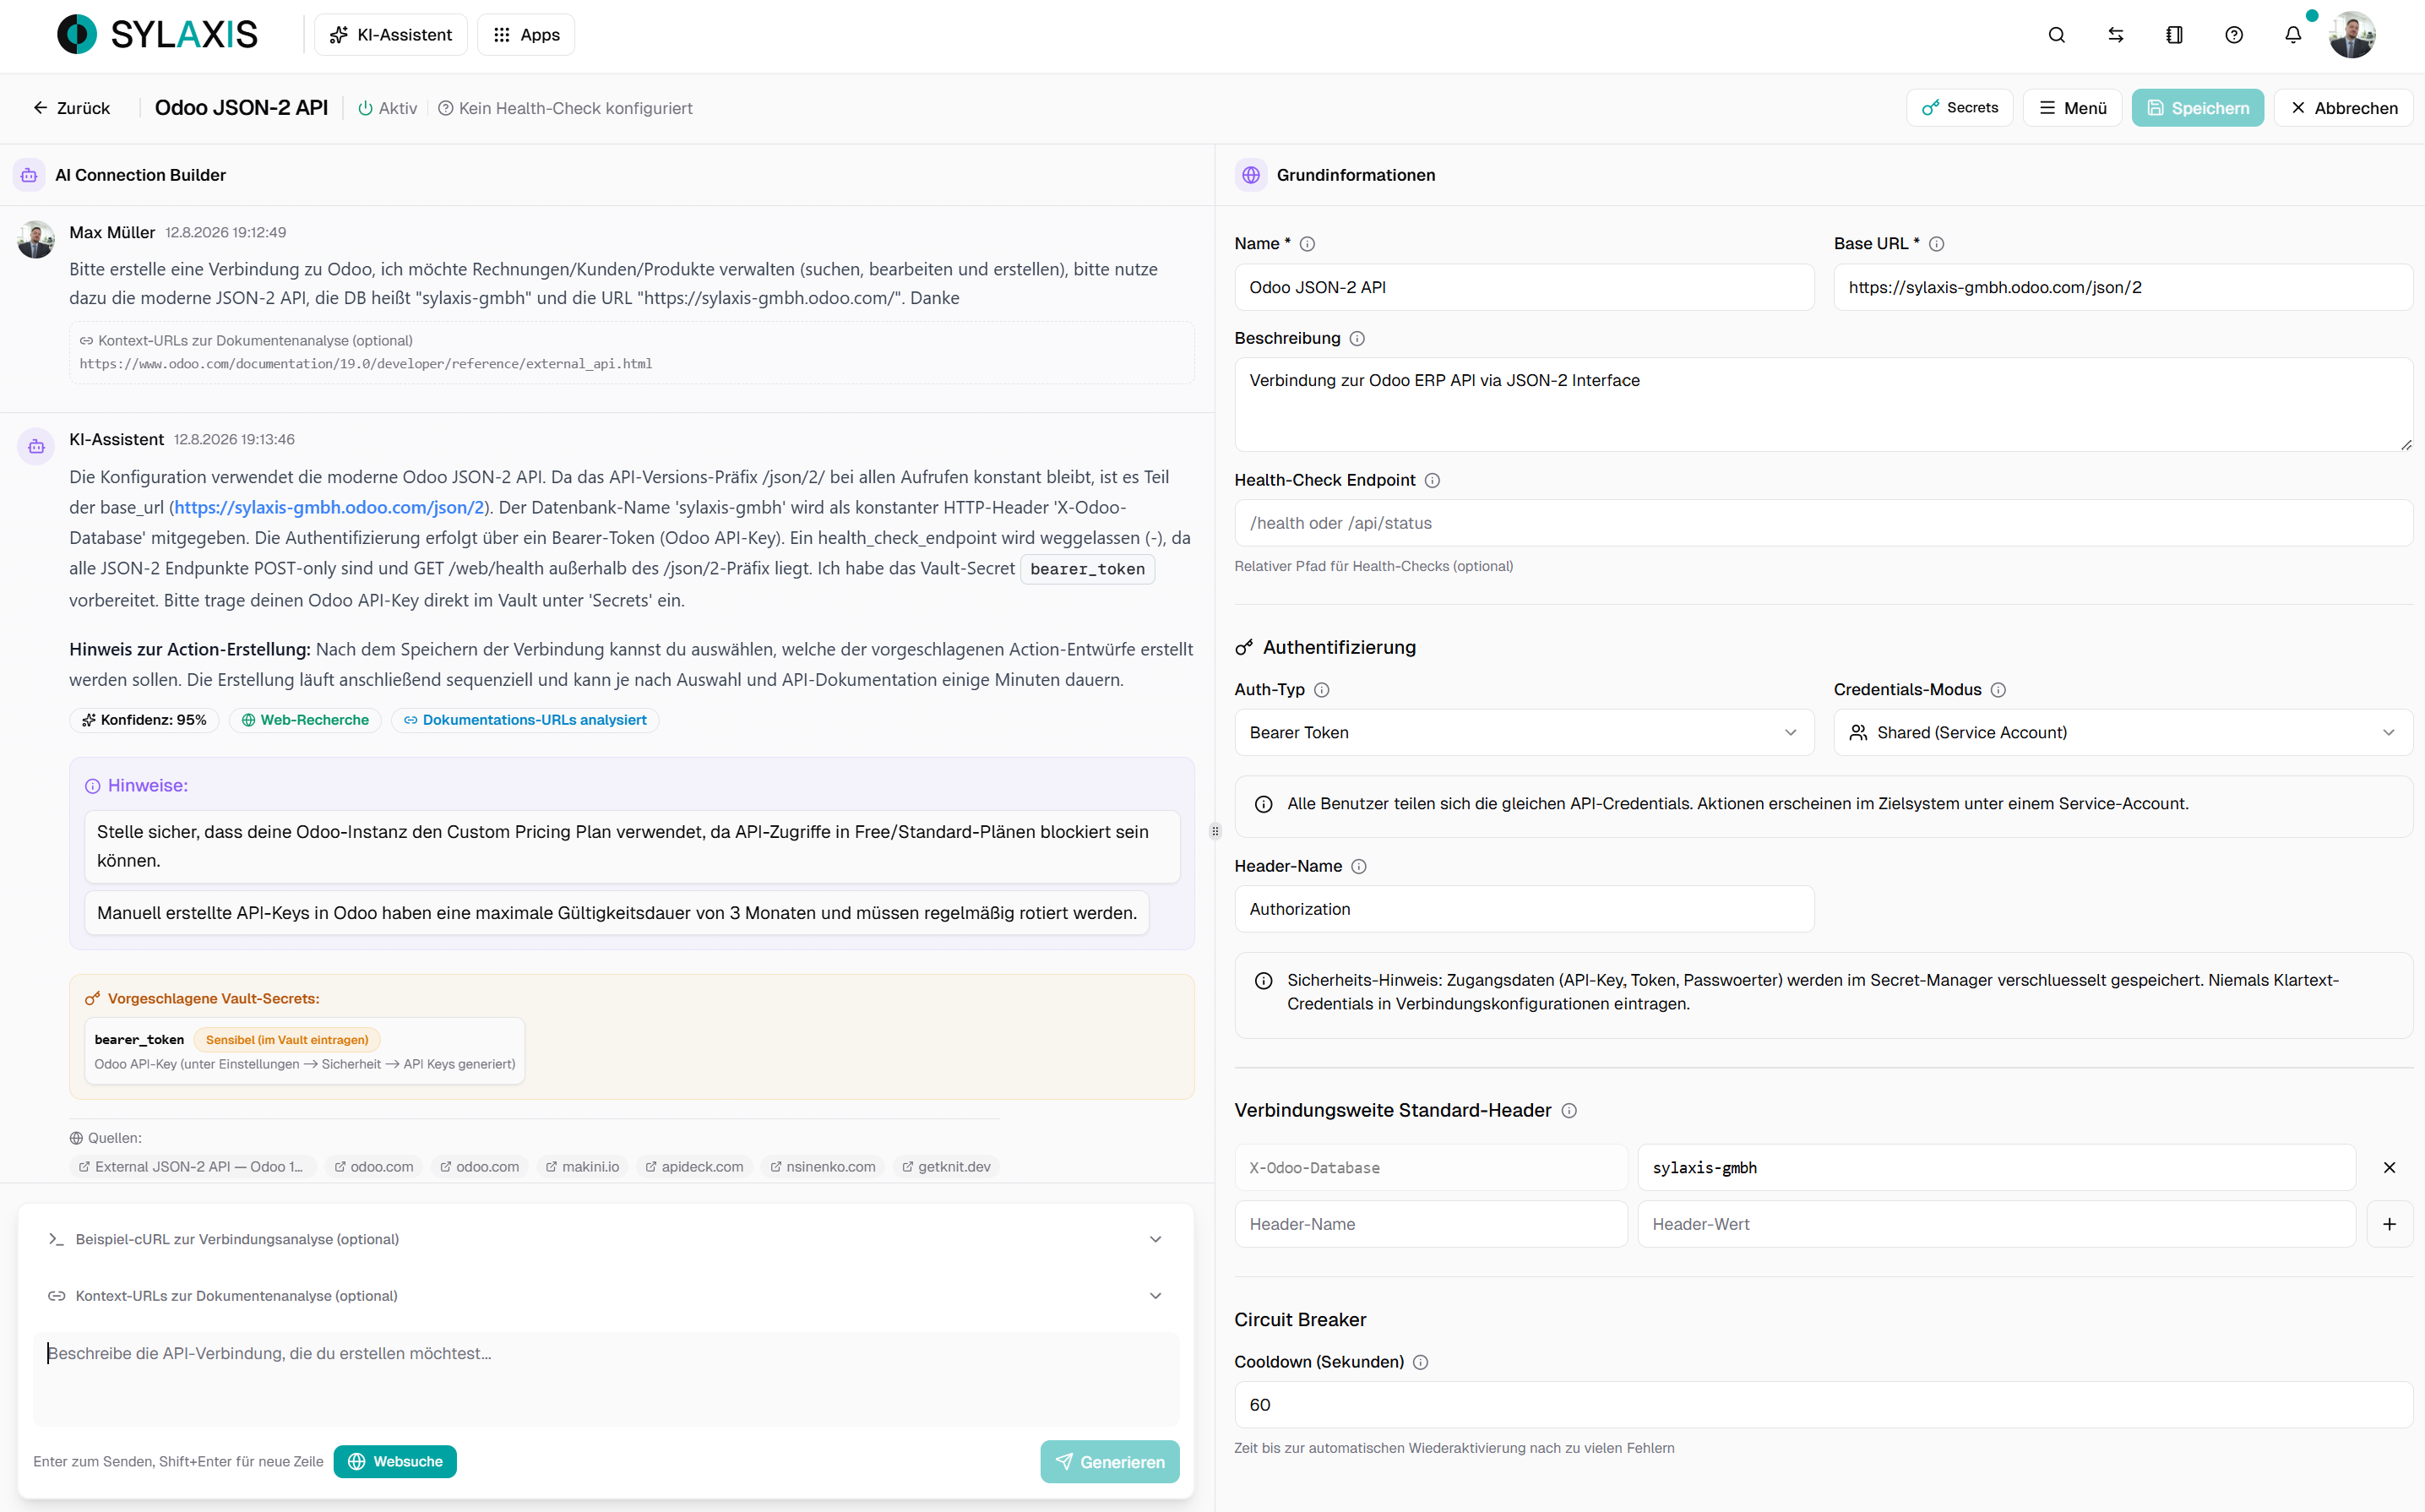
Task: Click info icon next to Health-Check Endpoint
Action: [1432, 481]
